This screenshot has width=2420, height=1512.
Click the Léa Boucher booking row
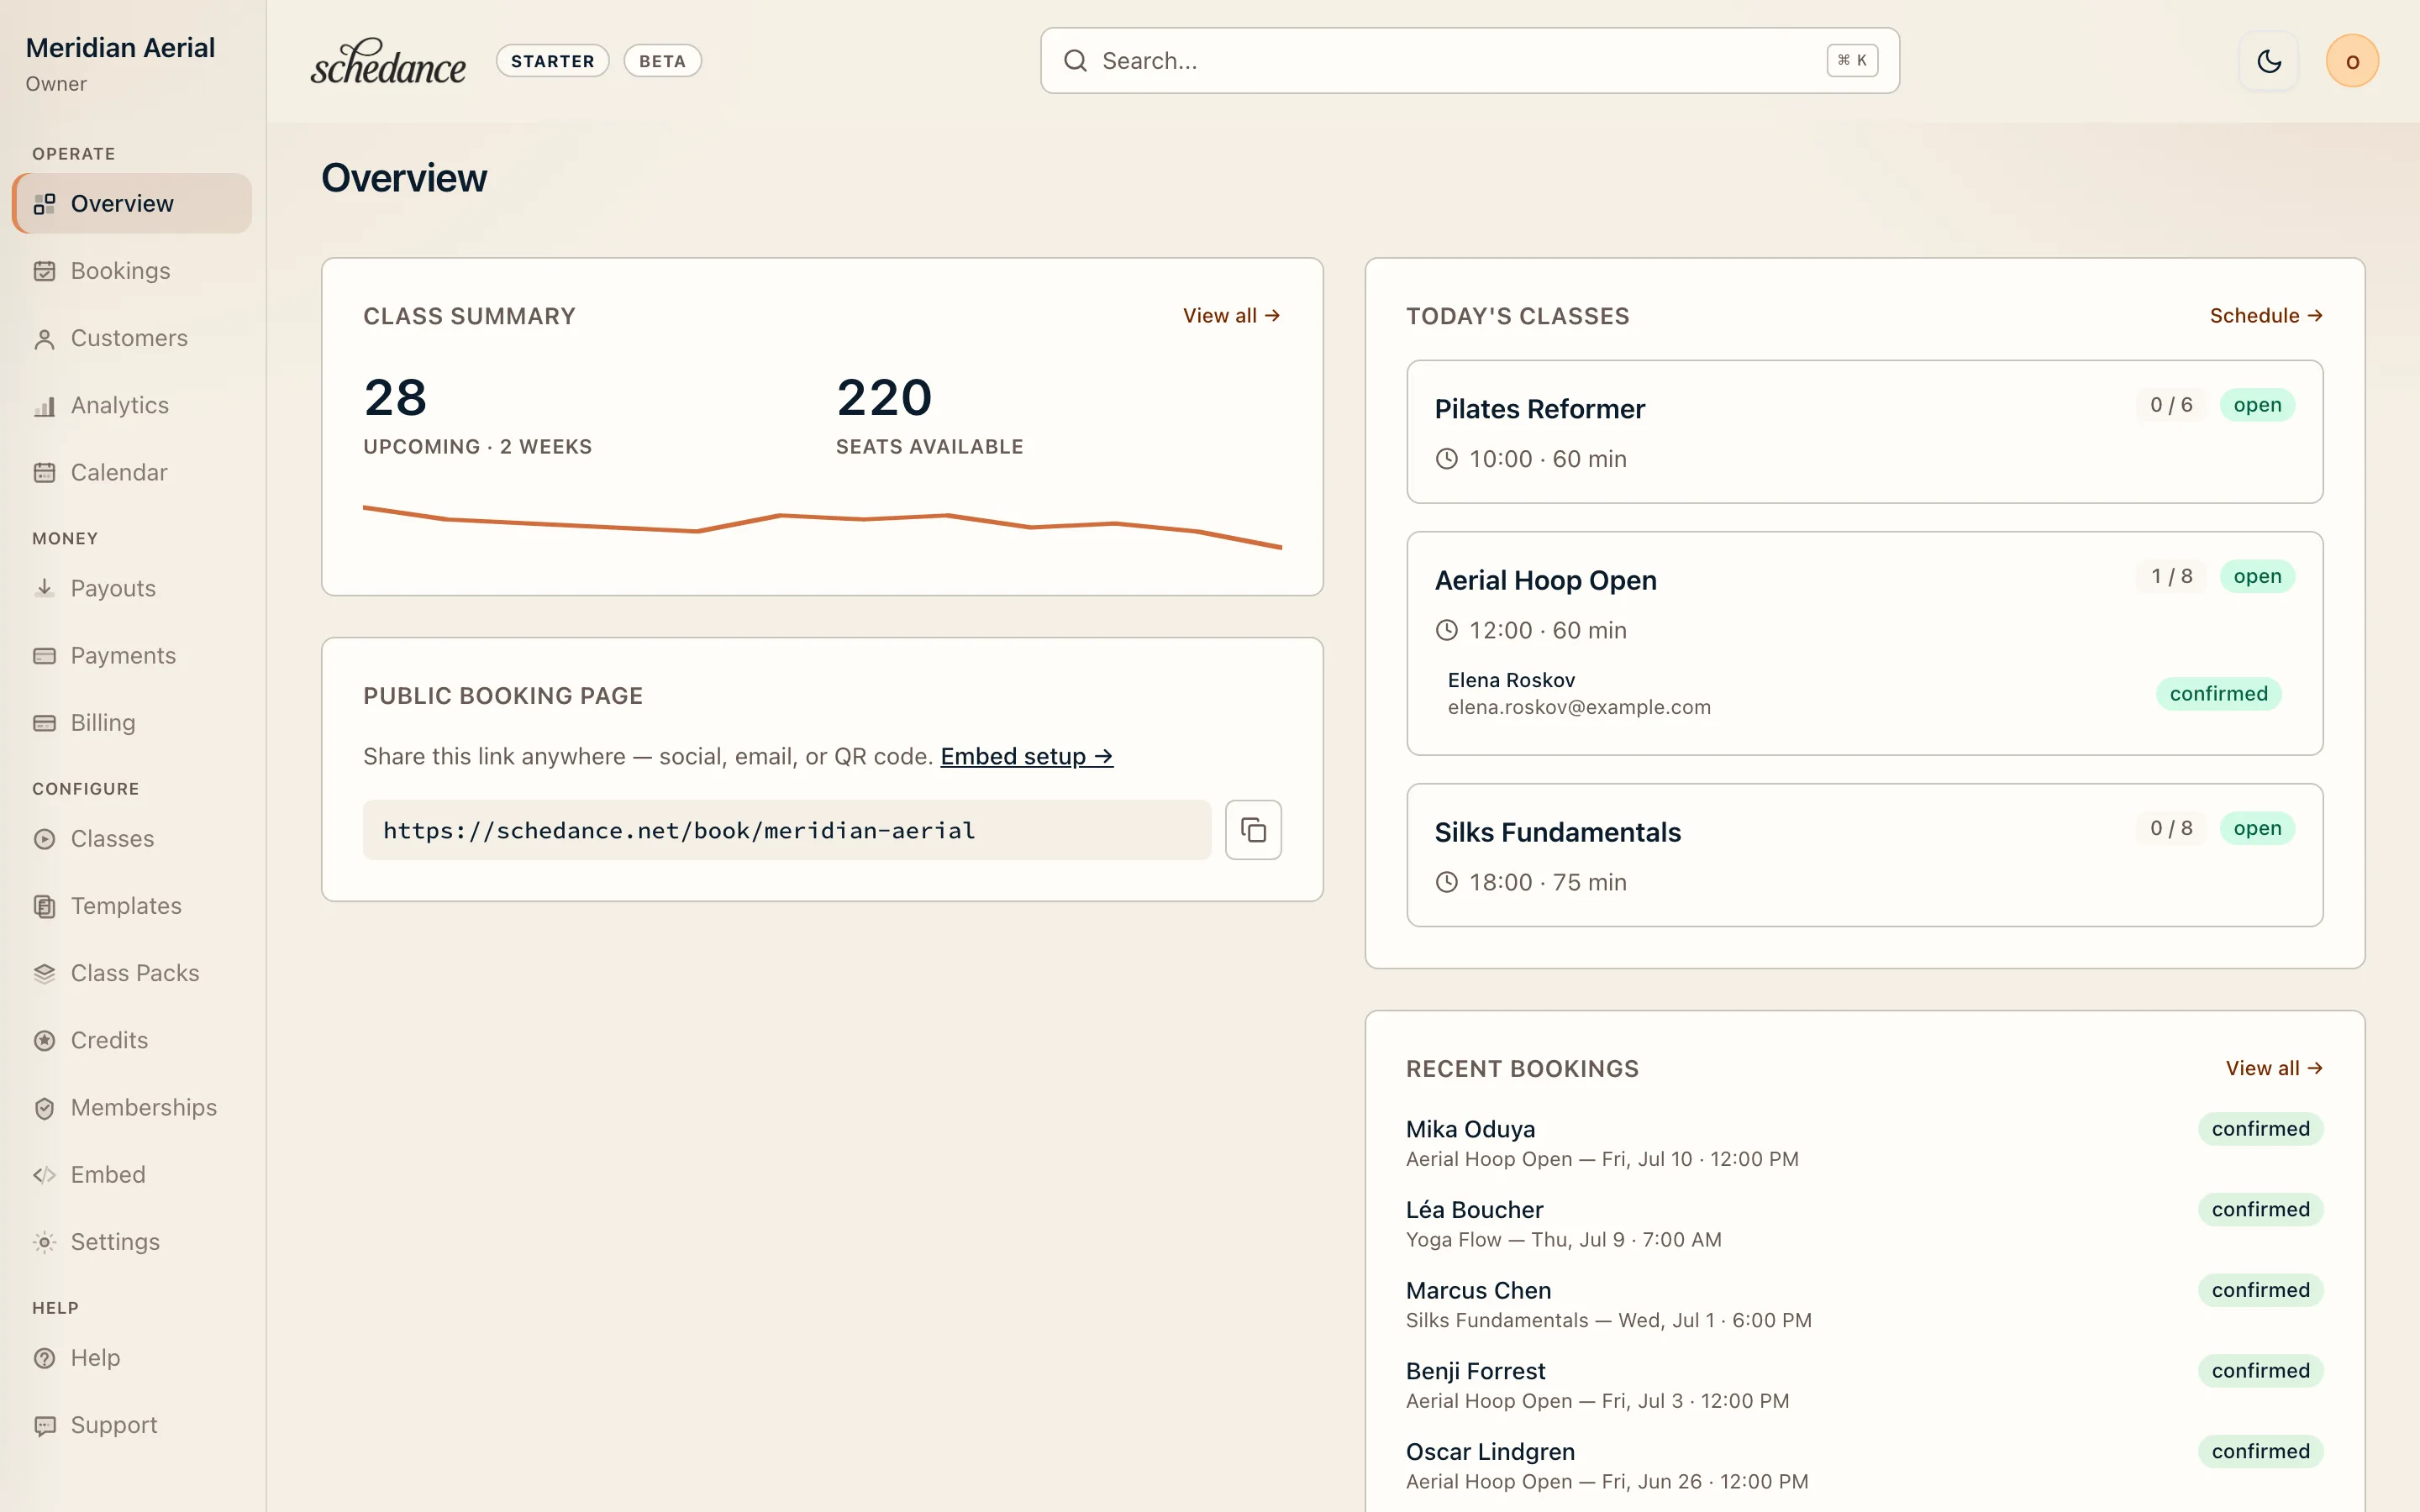(x=1864, y=1224)
